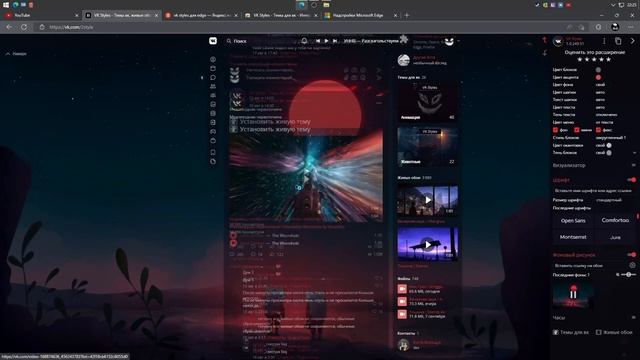640x360 pixels.
Task: Open Размер шрифта dropdown 'стандартный'
Action: point(609,200)
